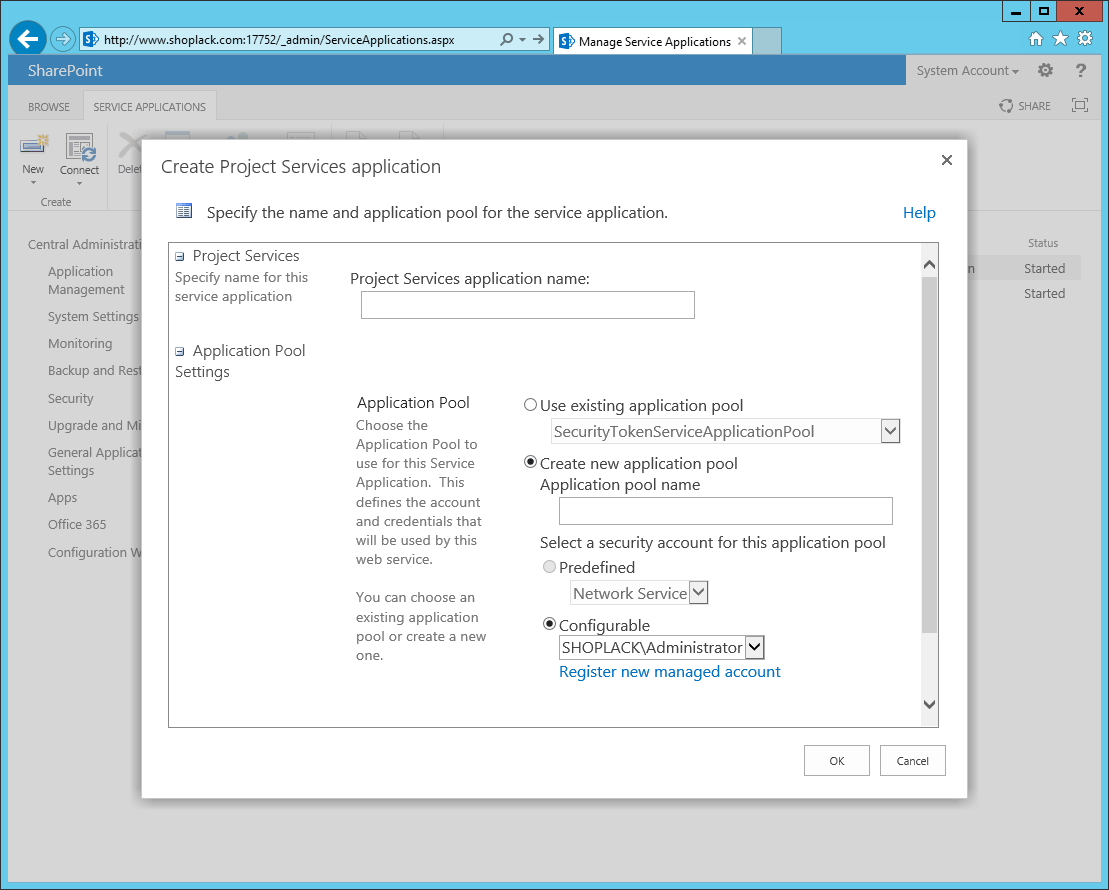Screen dimensions: 1109x890
Task: Expand the New button dropdown arrow
Action: tap(33, 183)
